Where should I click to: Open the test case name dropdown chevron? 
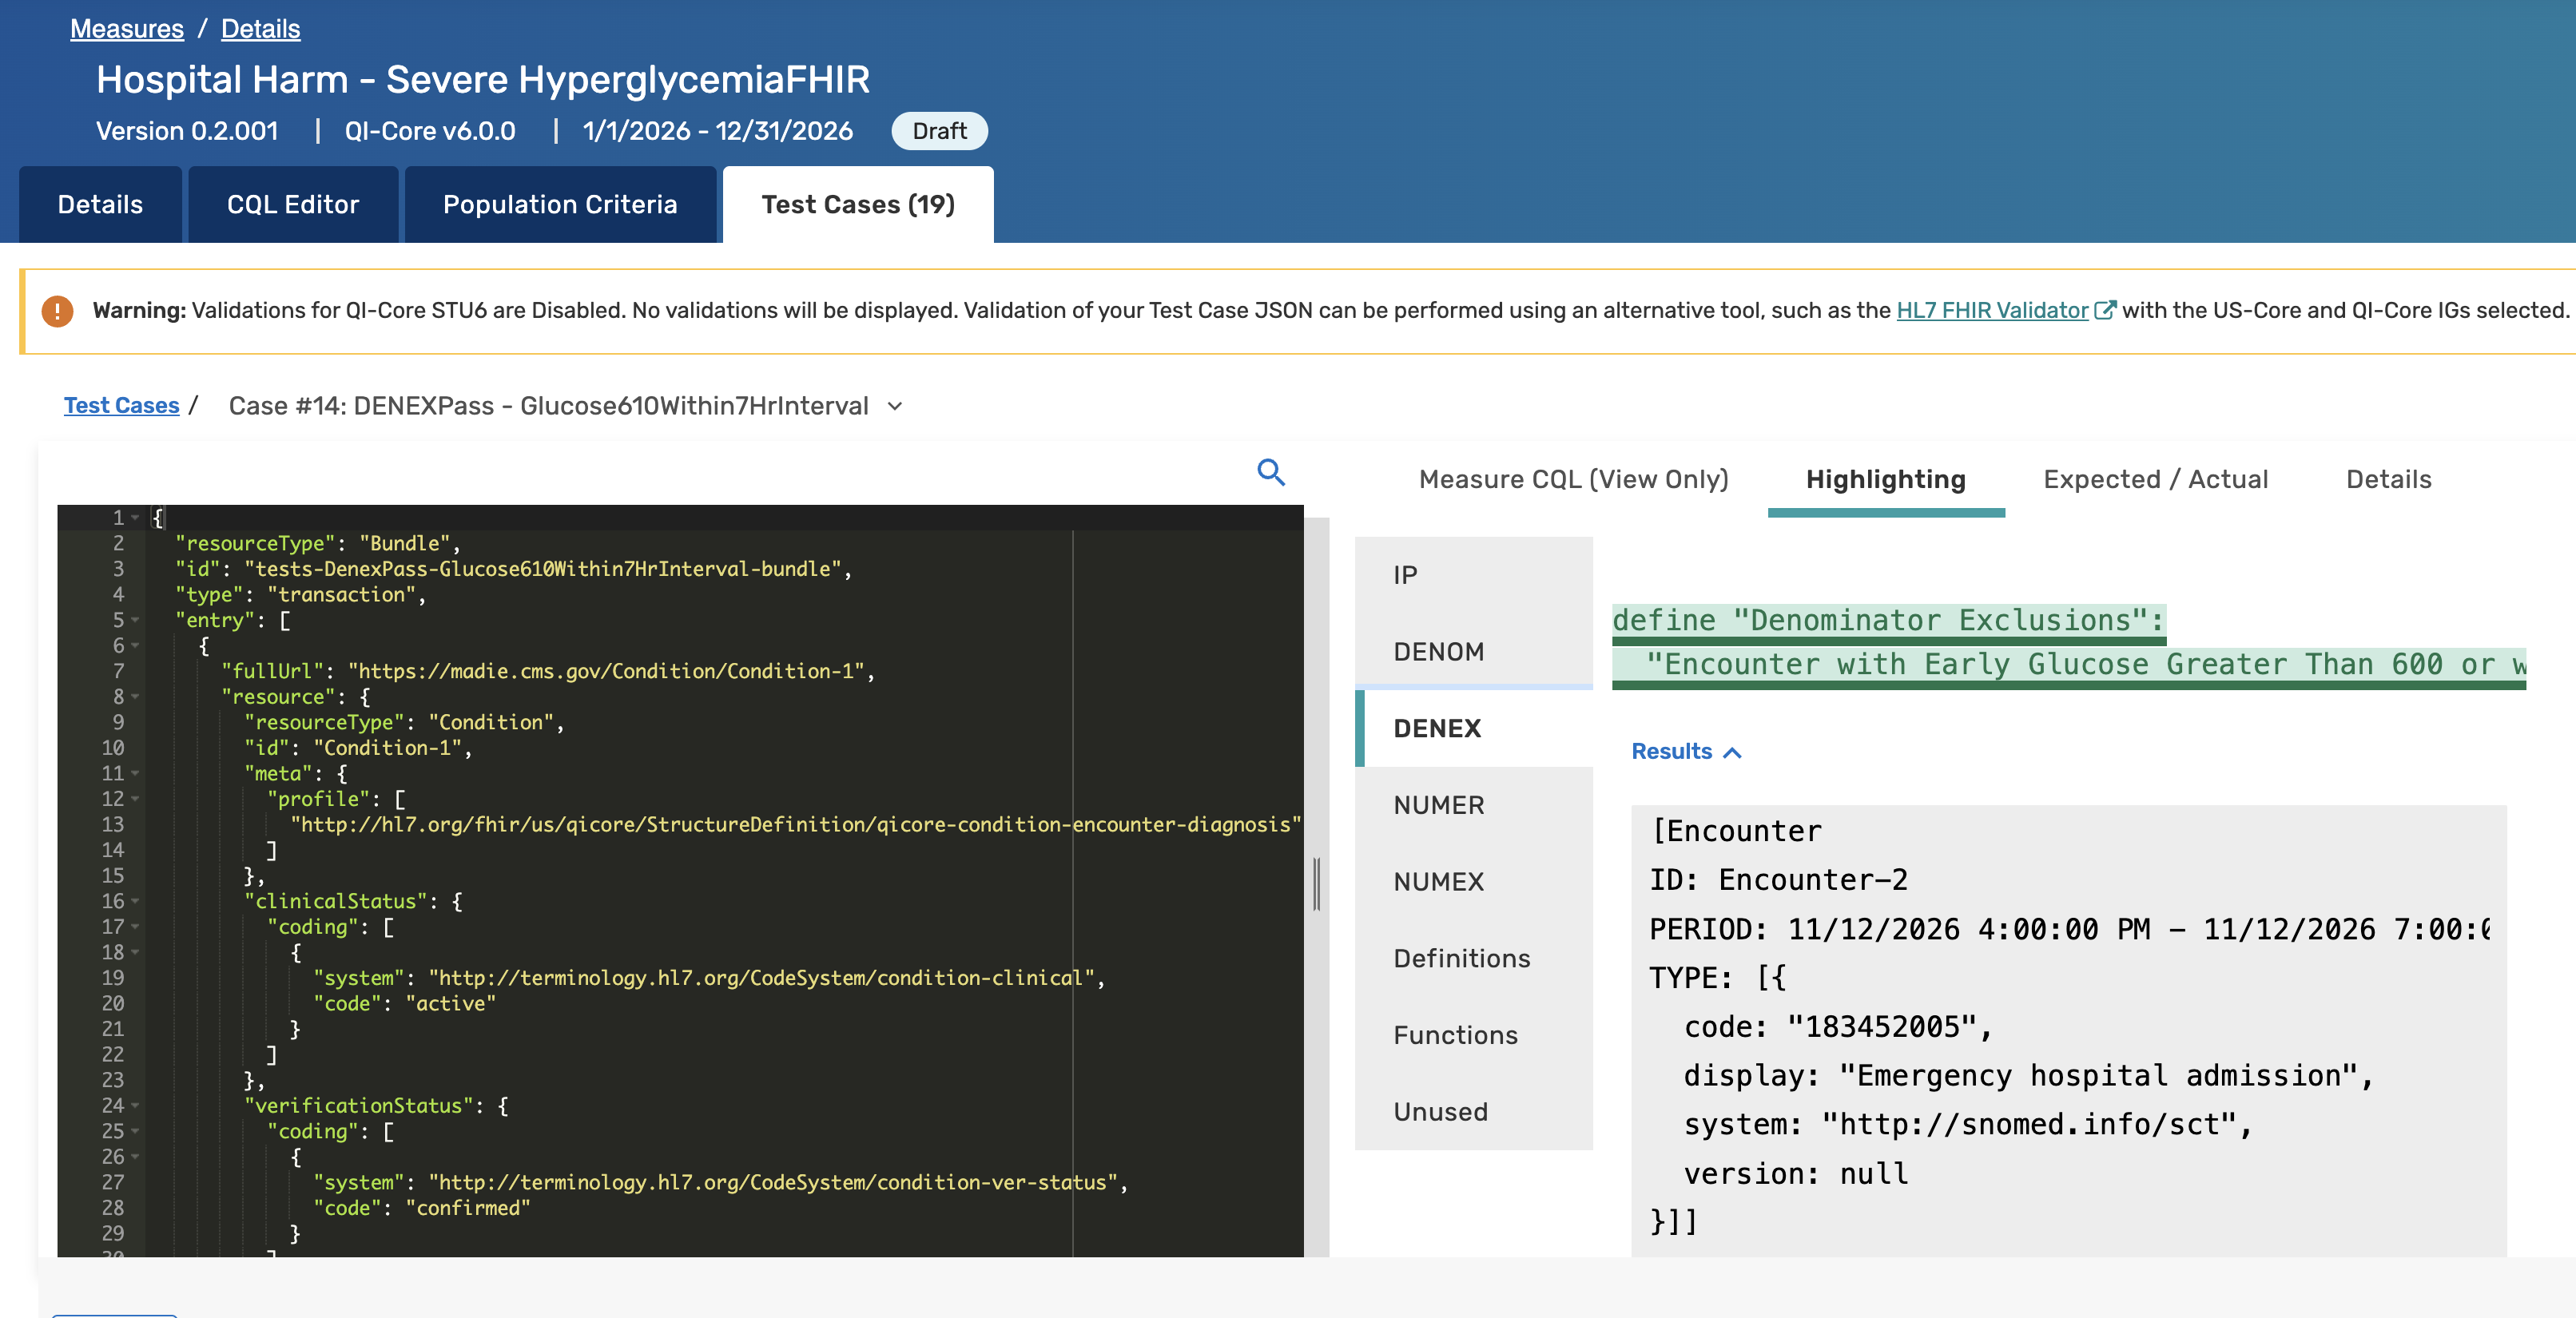coord(895,406)
